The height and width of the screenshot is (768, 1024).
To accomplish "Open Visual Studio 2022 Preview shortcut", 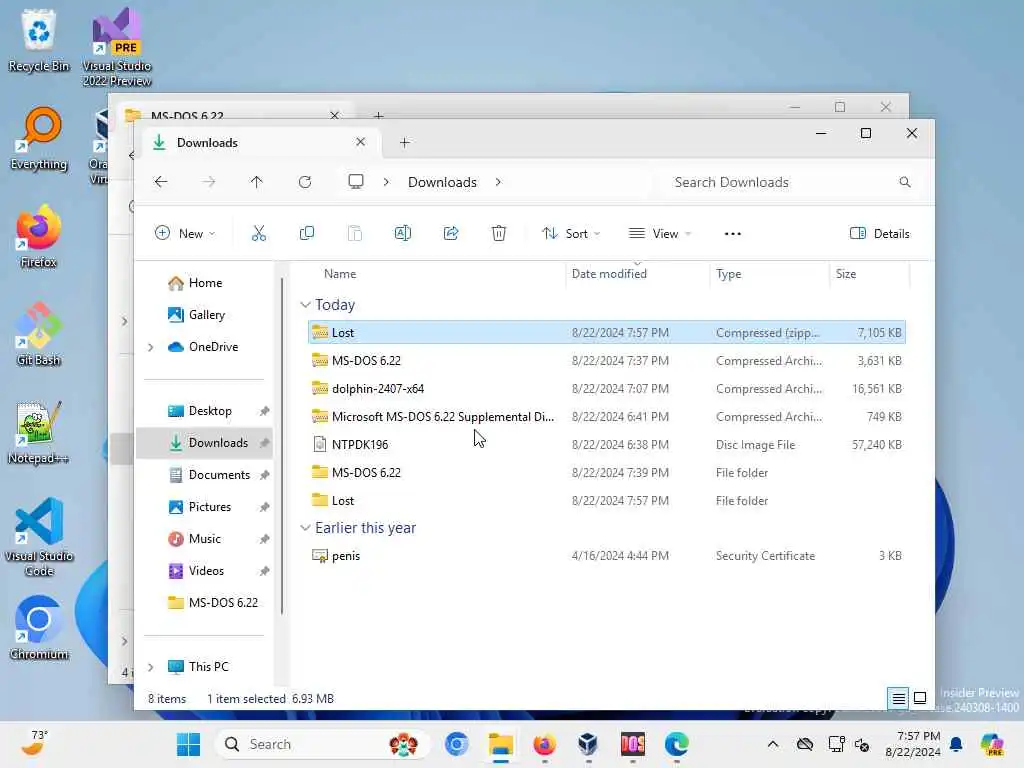I will click(117, 47).
